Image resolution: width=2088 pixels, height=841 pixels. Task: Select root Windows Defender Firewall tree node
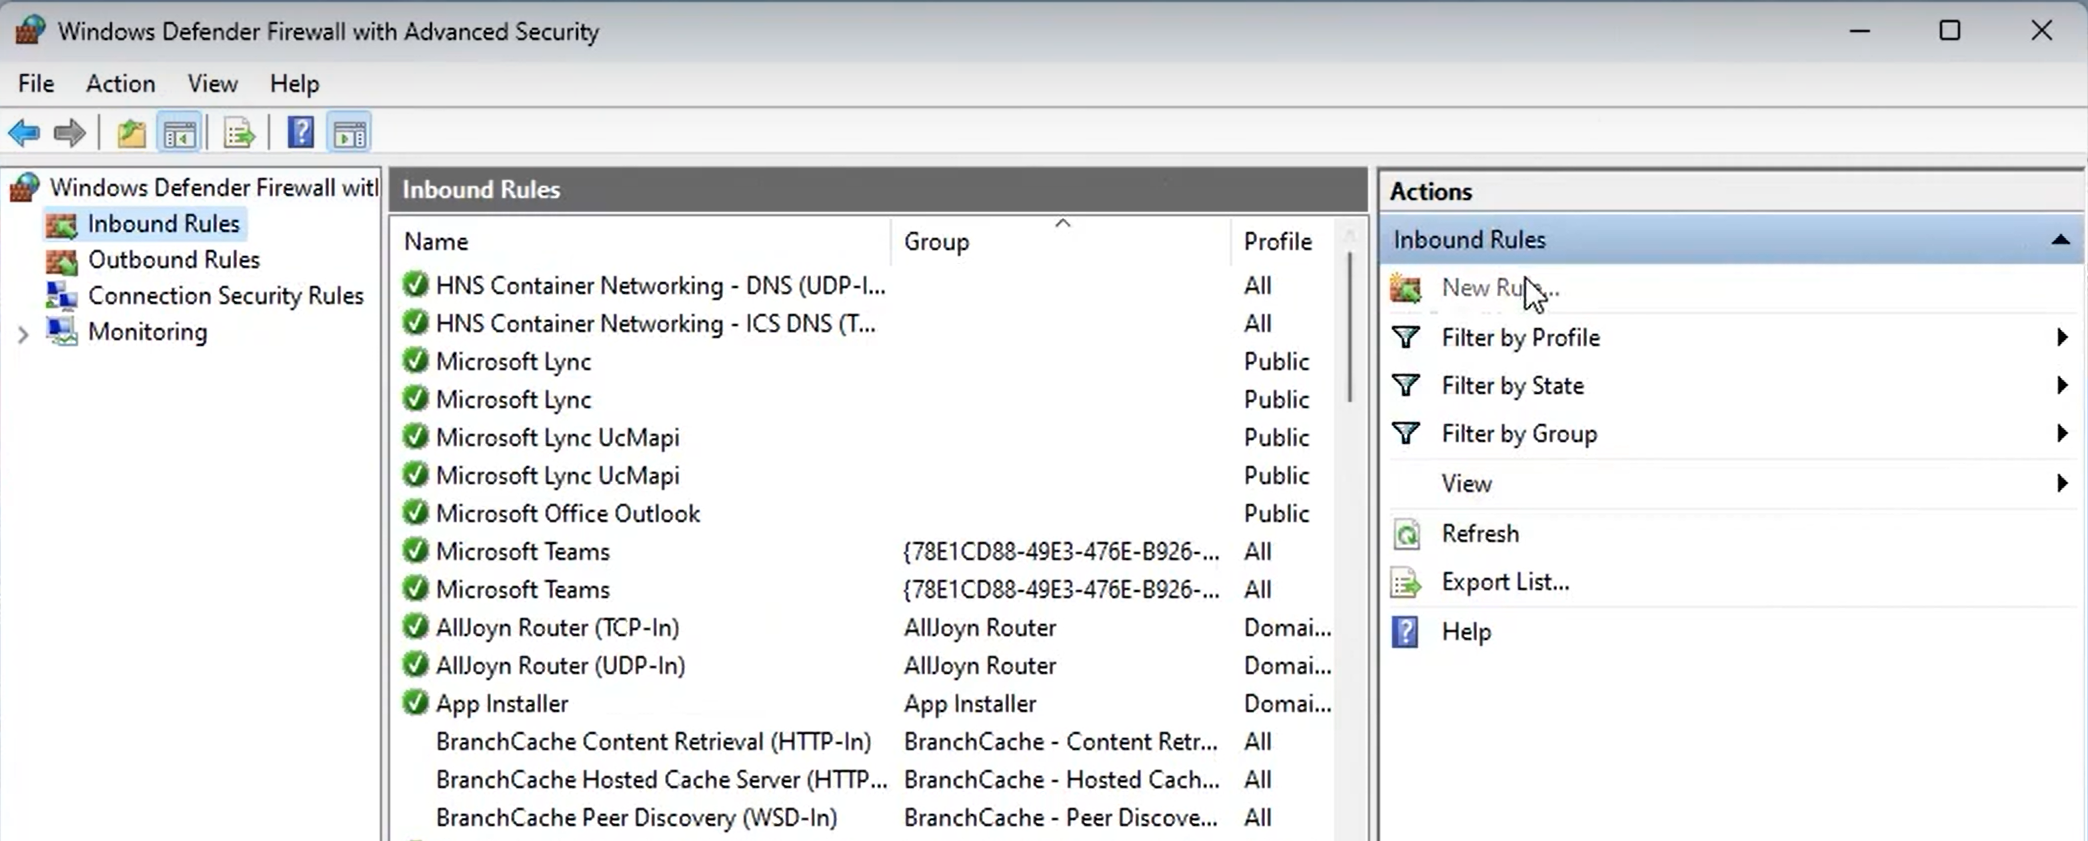(214, 187)
